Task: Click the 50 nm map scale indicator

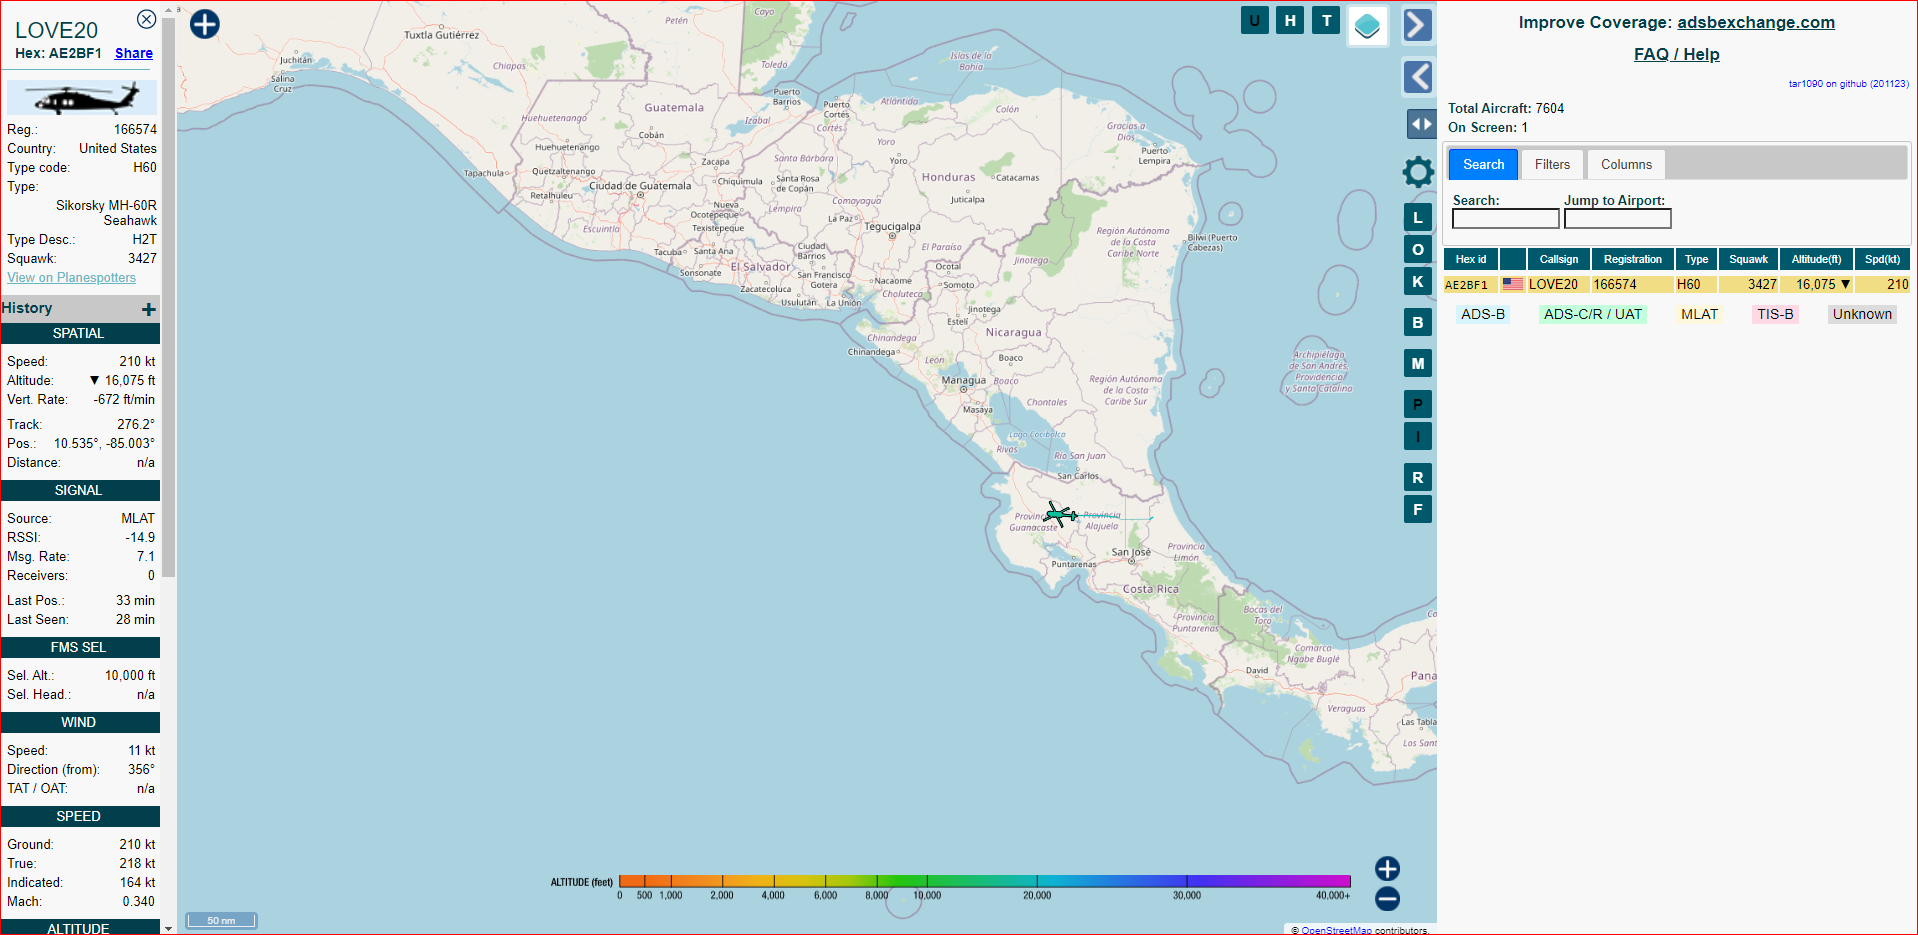Action: click(221, 921)
